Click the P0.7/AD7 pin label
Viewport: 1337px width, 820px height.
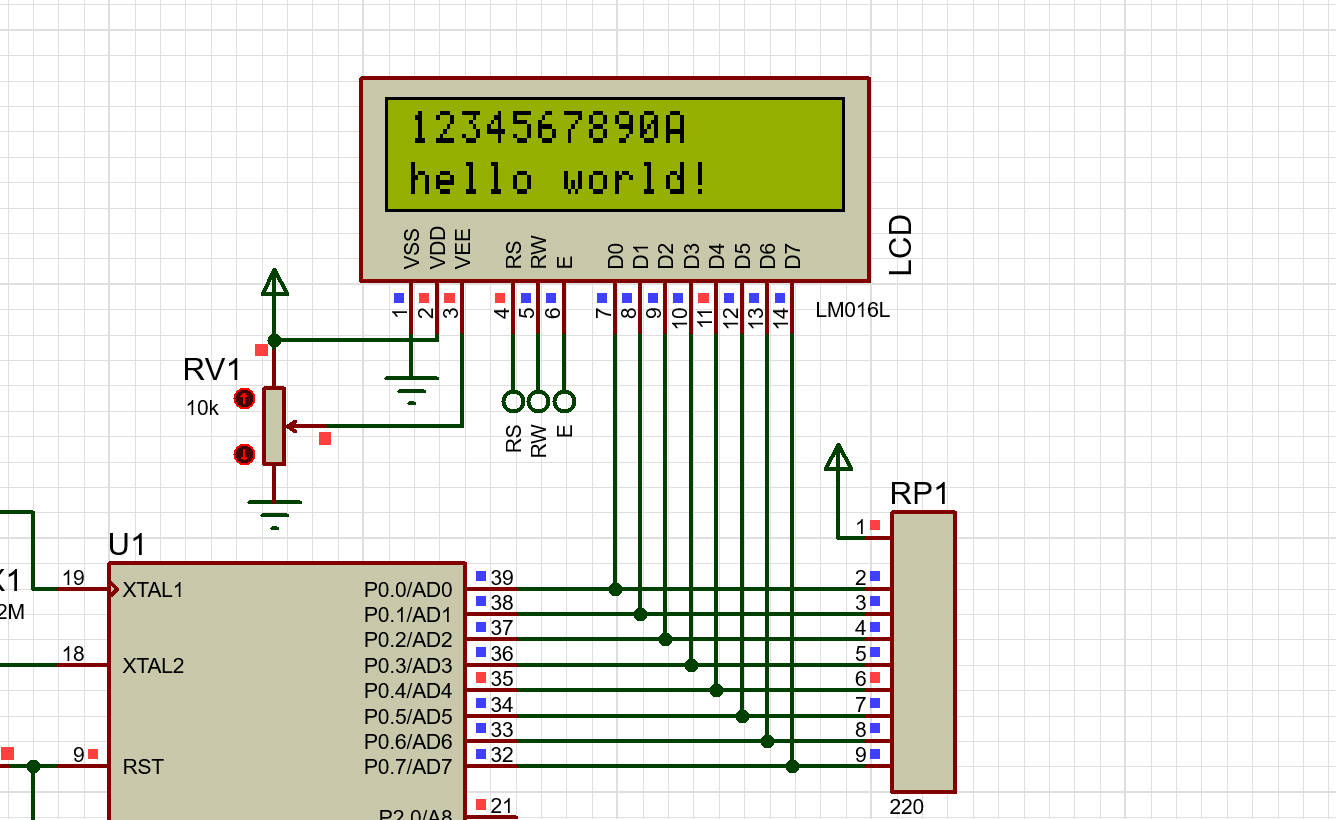click(x=408, y=767)
